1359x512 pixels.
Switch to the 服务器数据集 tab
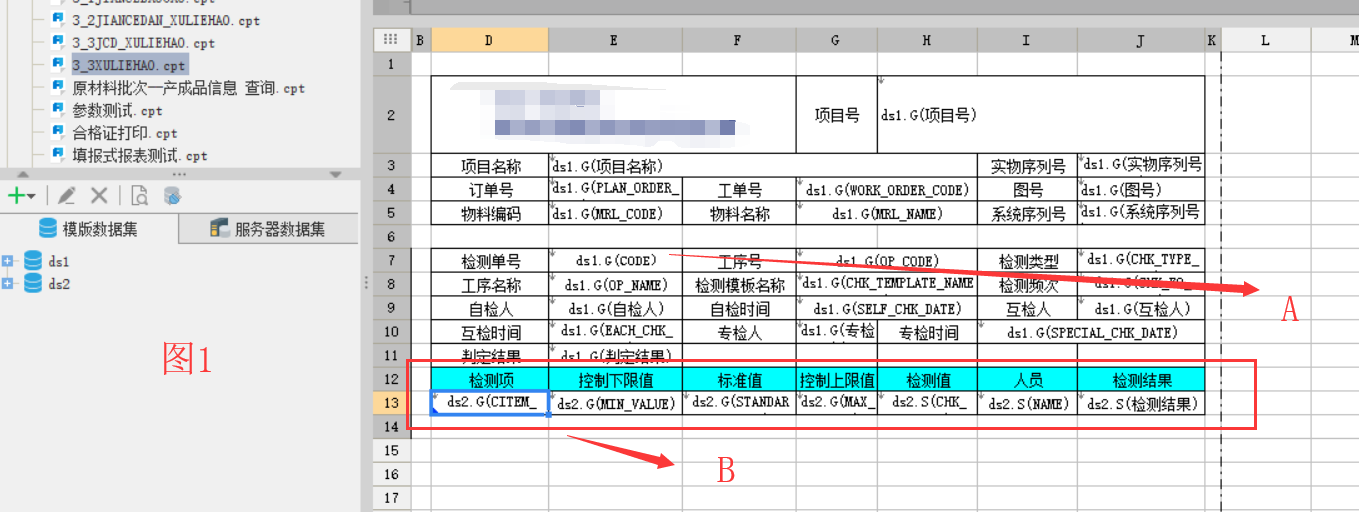coord(268,229)
